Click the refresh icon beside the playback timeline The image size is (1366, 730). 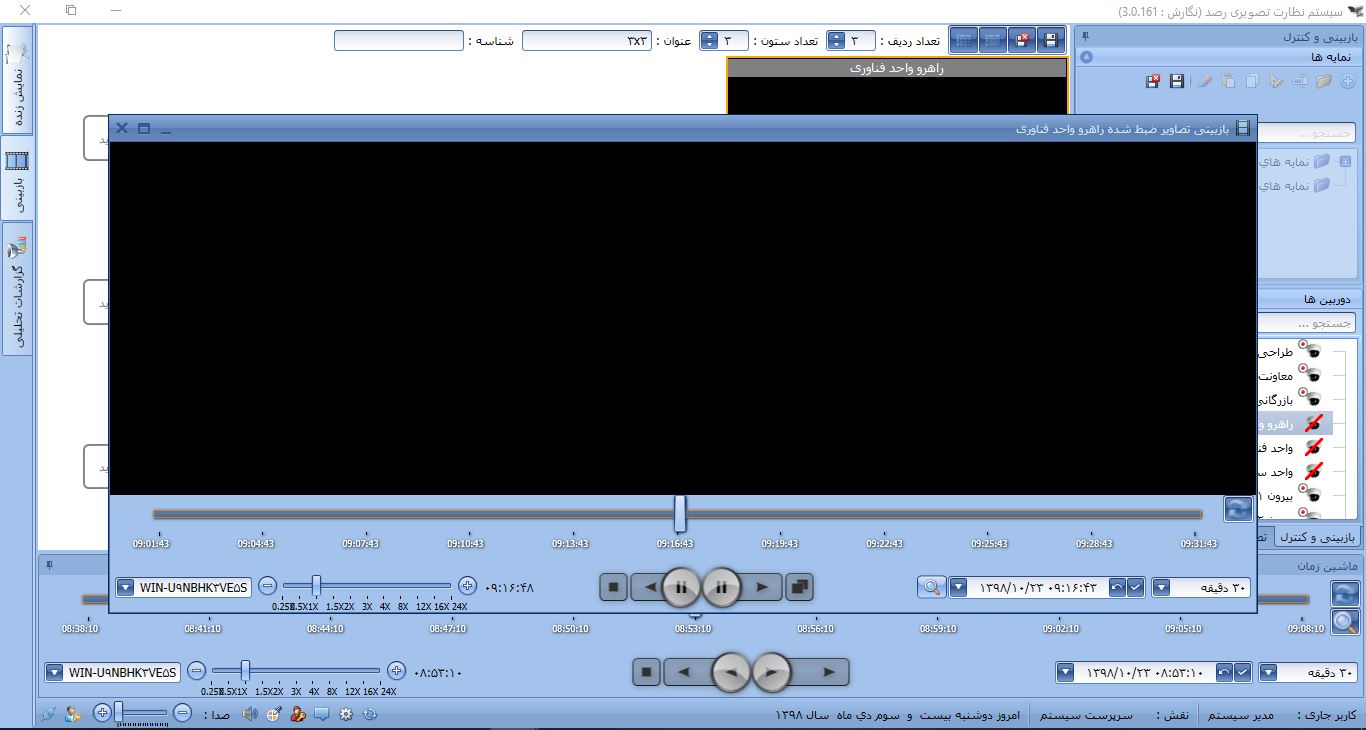pyautogui.click(x=1238, y=509)
